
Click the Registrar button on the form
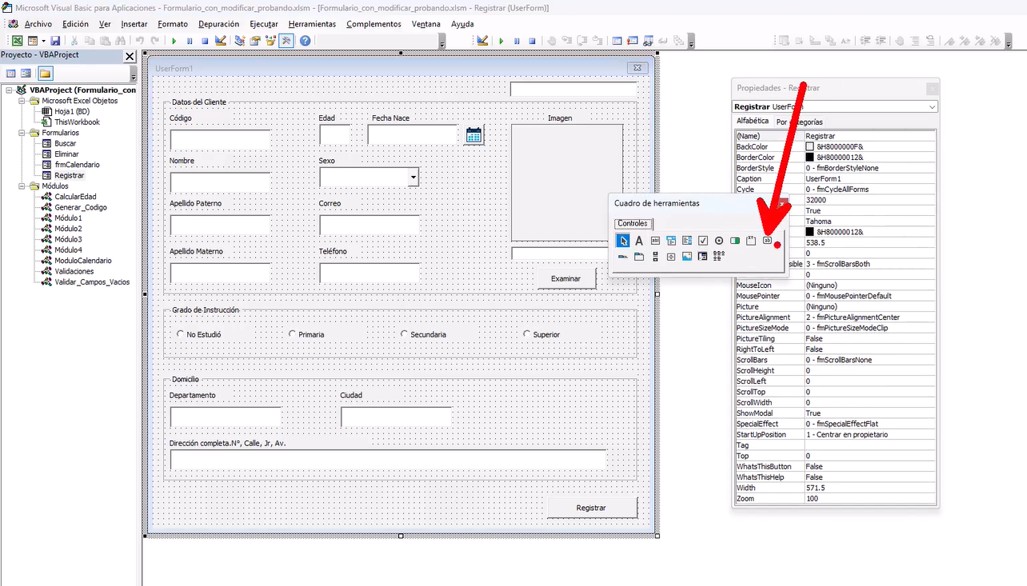pos(591,507)
